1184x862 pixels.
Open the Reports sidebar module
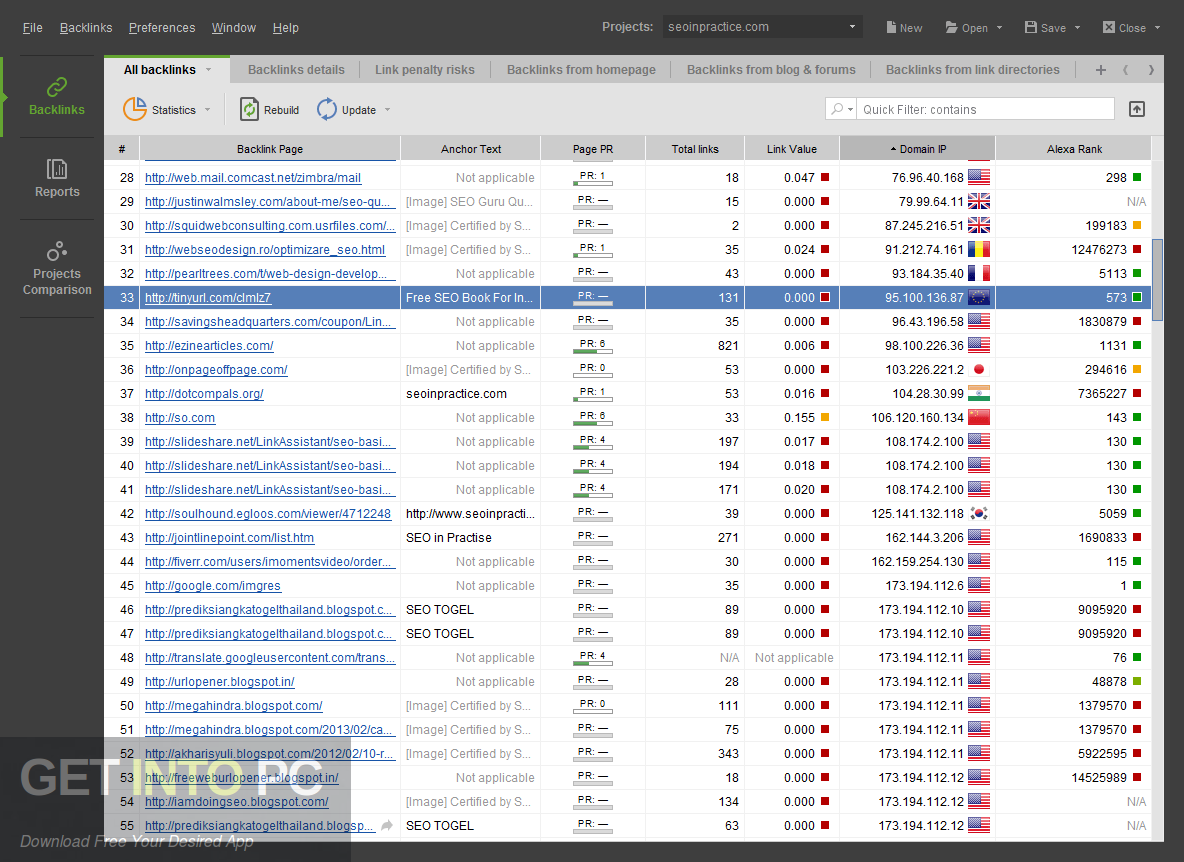tap(57, 178)
